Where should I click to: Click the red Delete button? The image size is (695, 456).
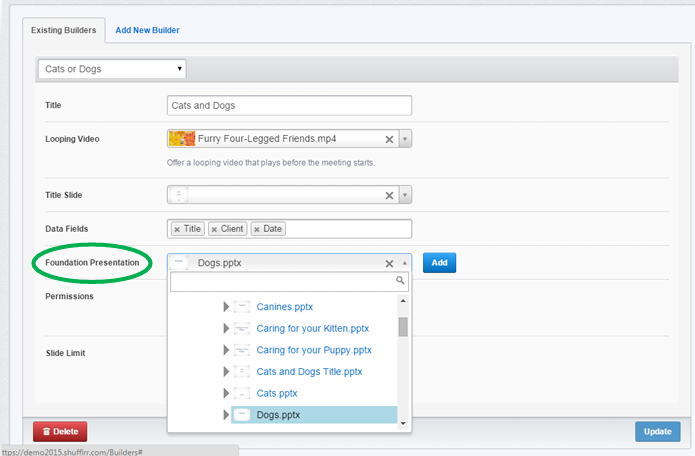click(60, 431)
